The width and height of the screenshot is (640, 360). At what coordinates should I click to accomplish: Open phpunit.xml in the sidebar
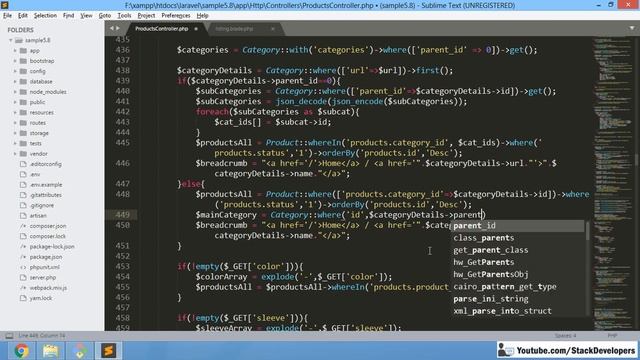pos(44,267)
